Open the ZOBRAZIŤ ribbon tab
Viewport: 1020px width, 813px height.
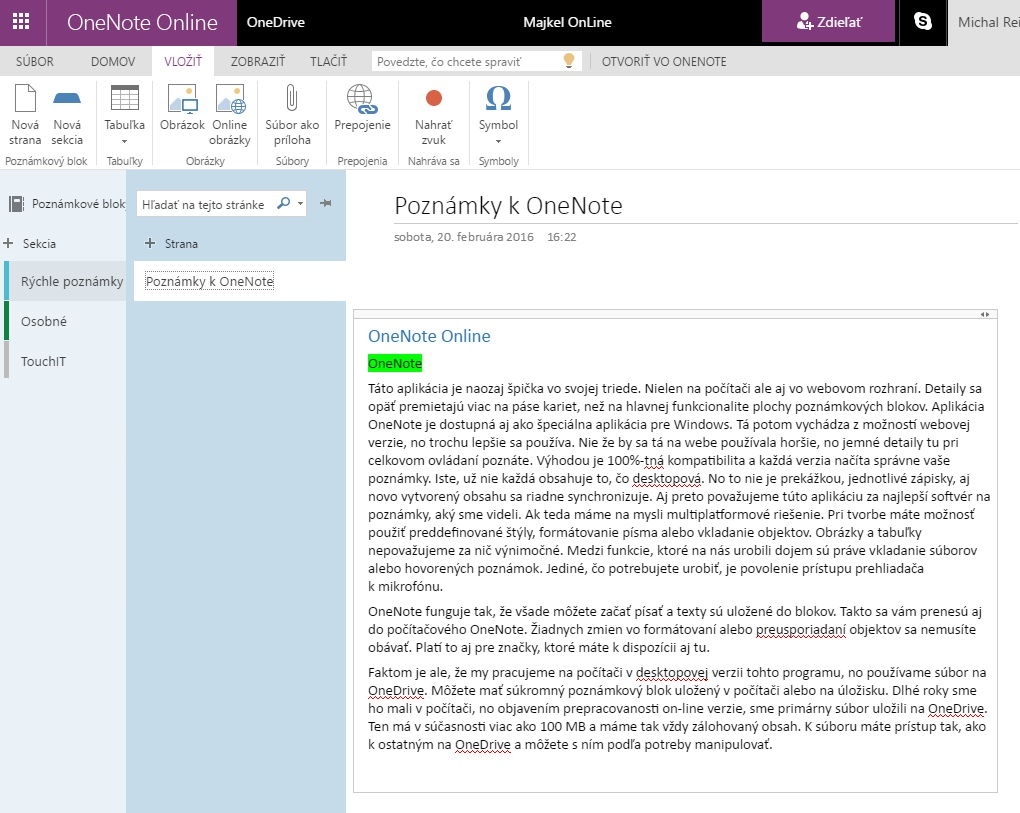coord(257,61)
